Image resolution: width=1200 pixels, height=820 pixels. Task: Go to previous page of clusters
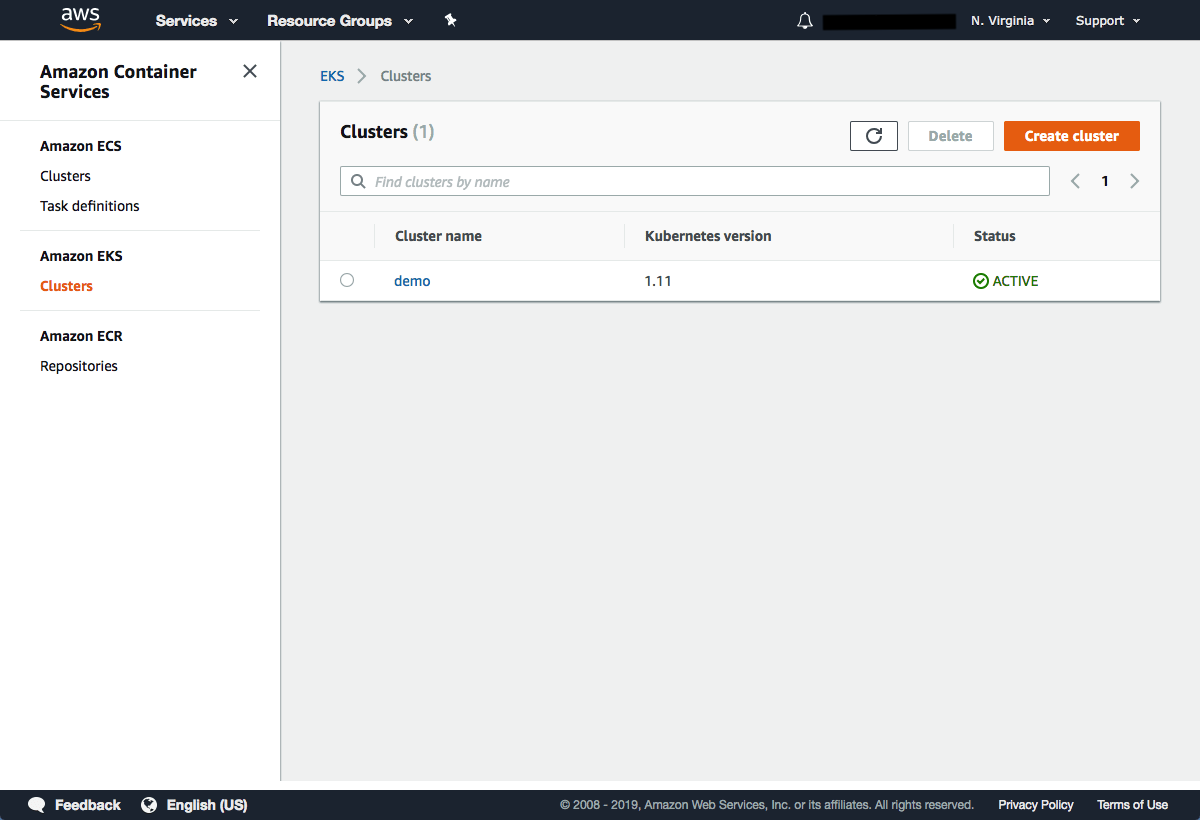coord(1075,181)
